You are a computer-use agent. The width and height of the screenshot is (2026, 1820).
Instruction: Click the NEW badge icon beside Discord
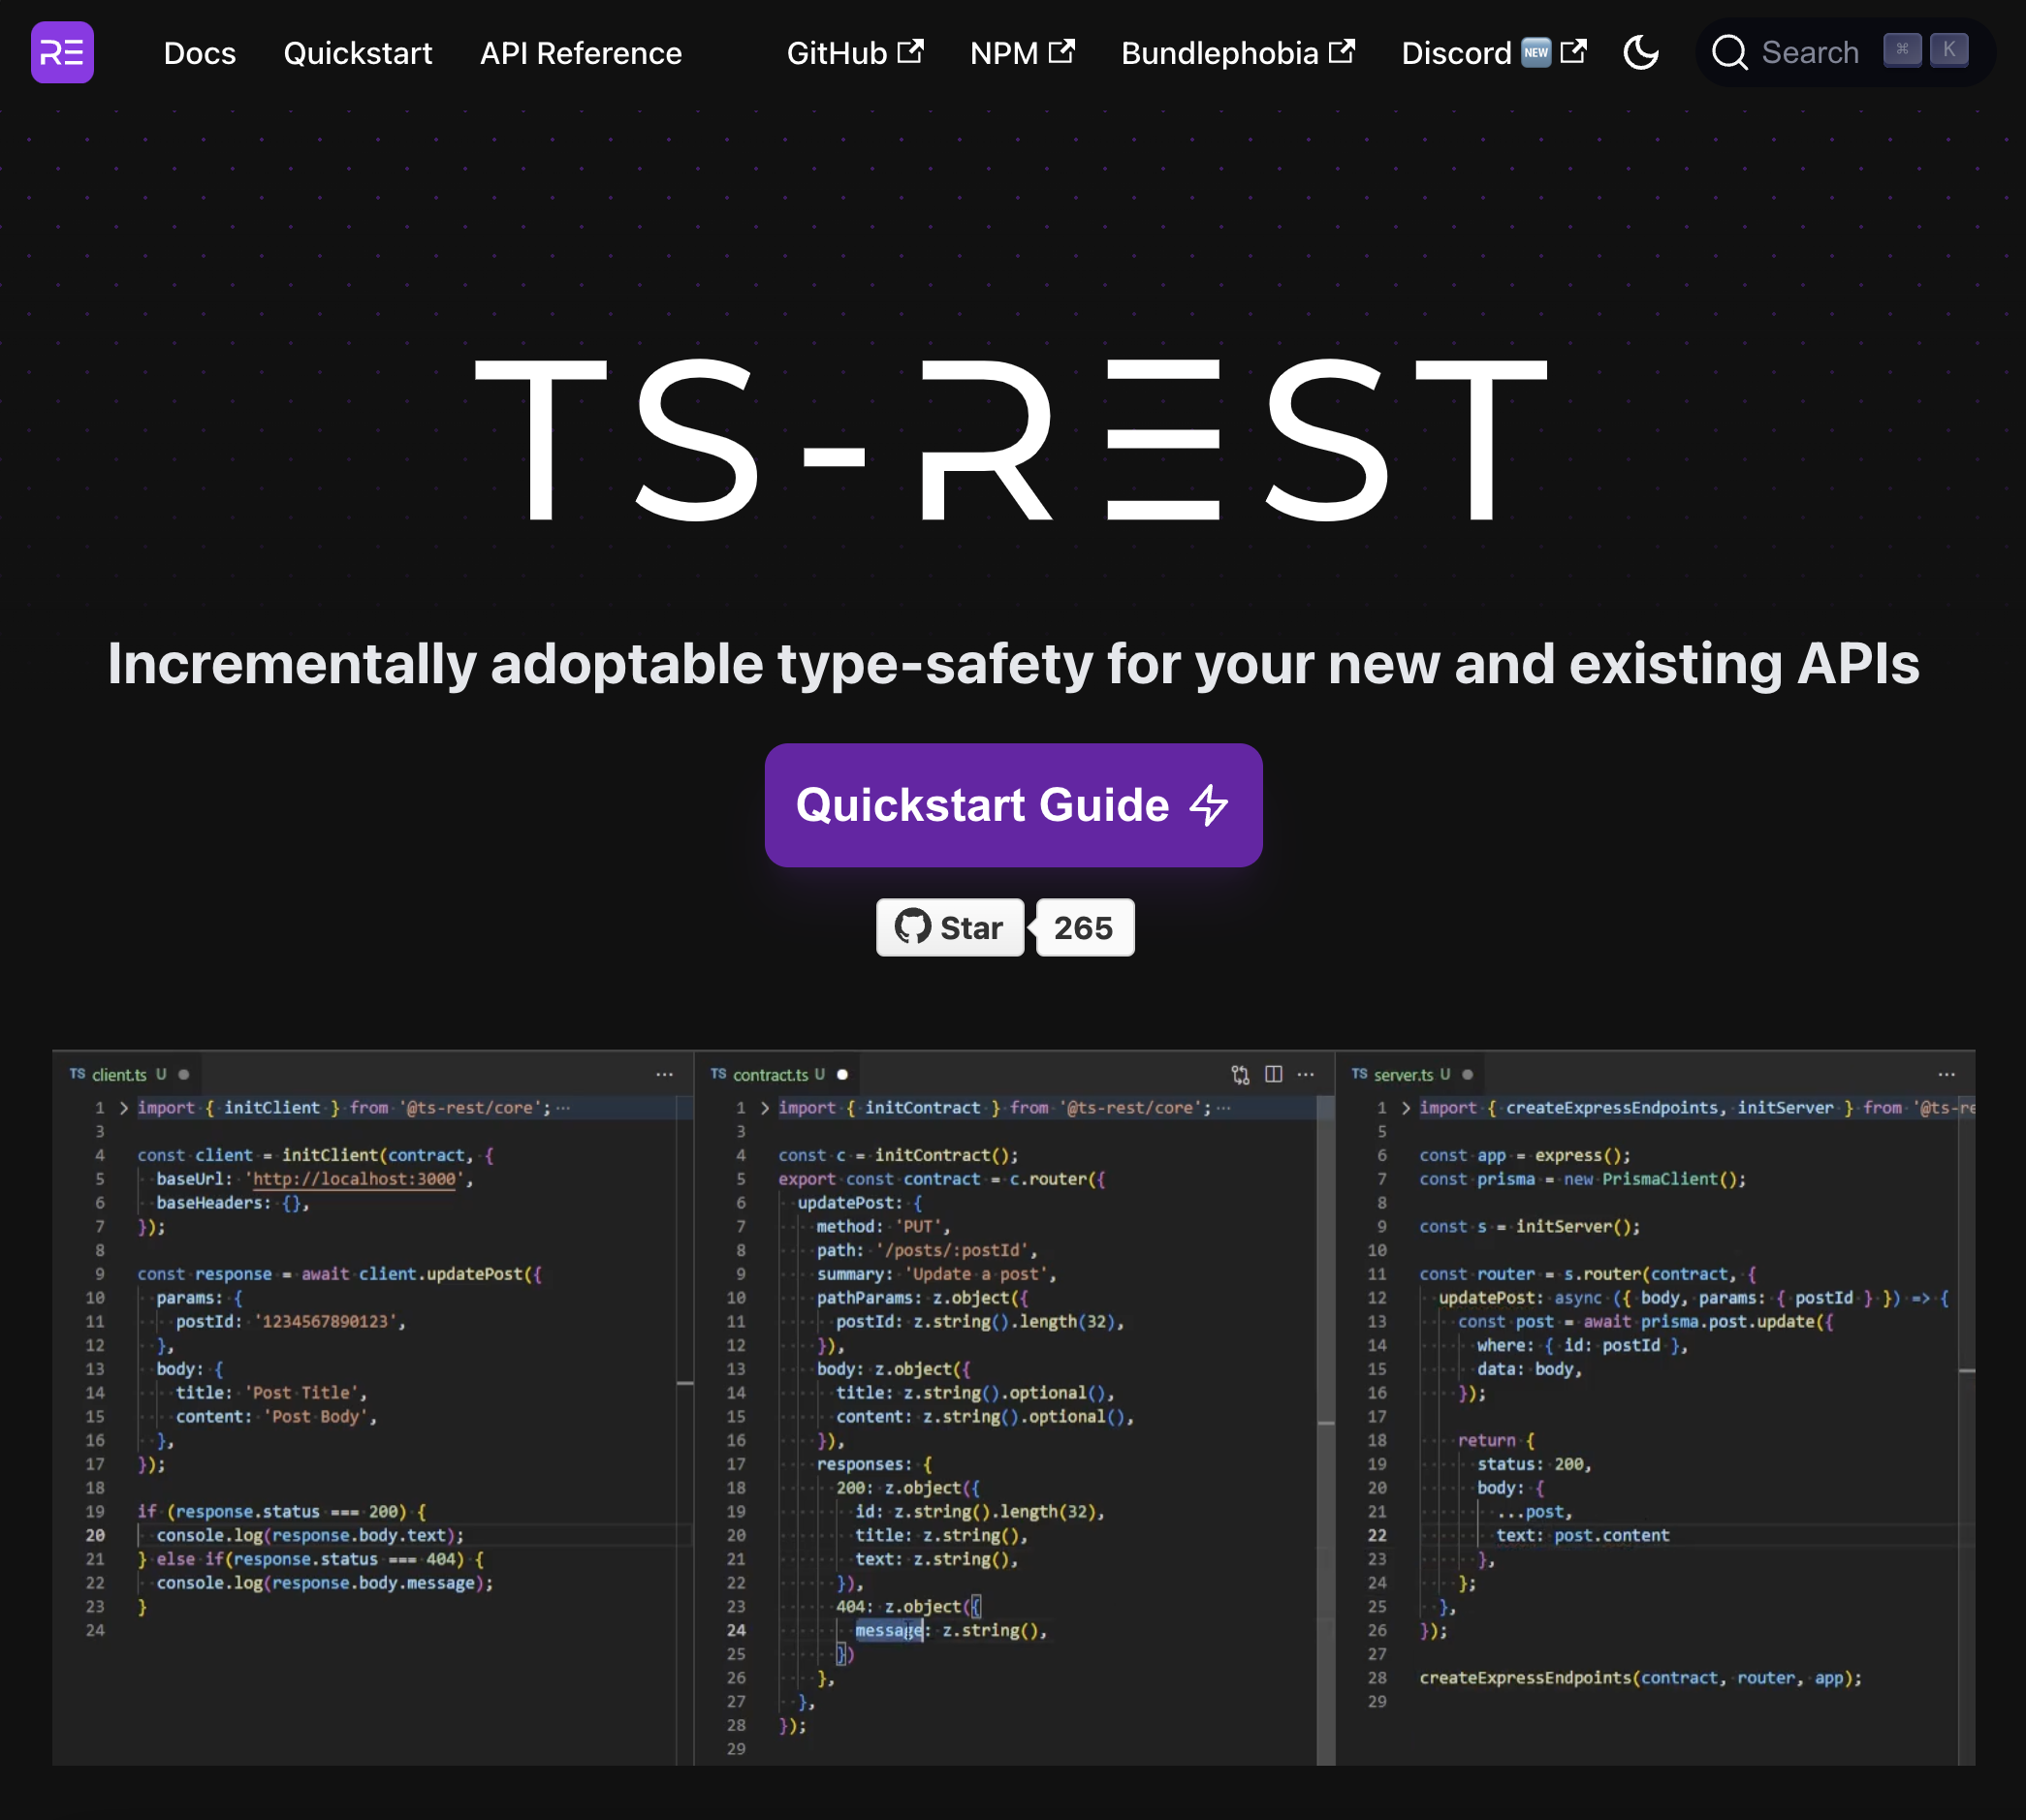point(1536,52)
